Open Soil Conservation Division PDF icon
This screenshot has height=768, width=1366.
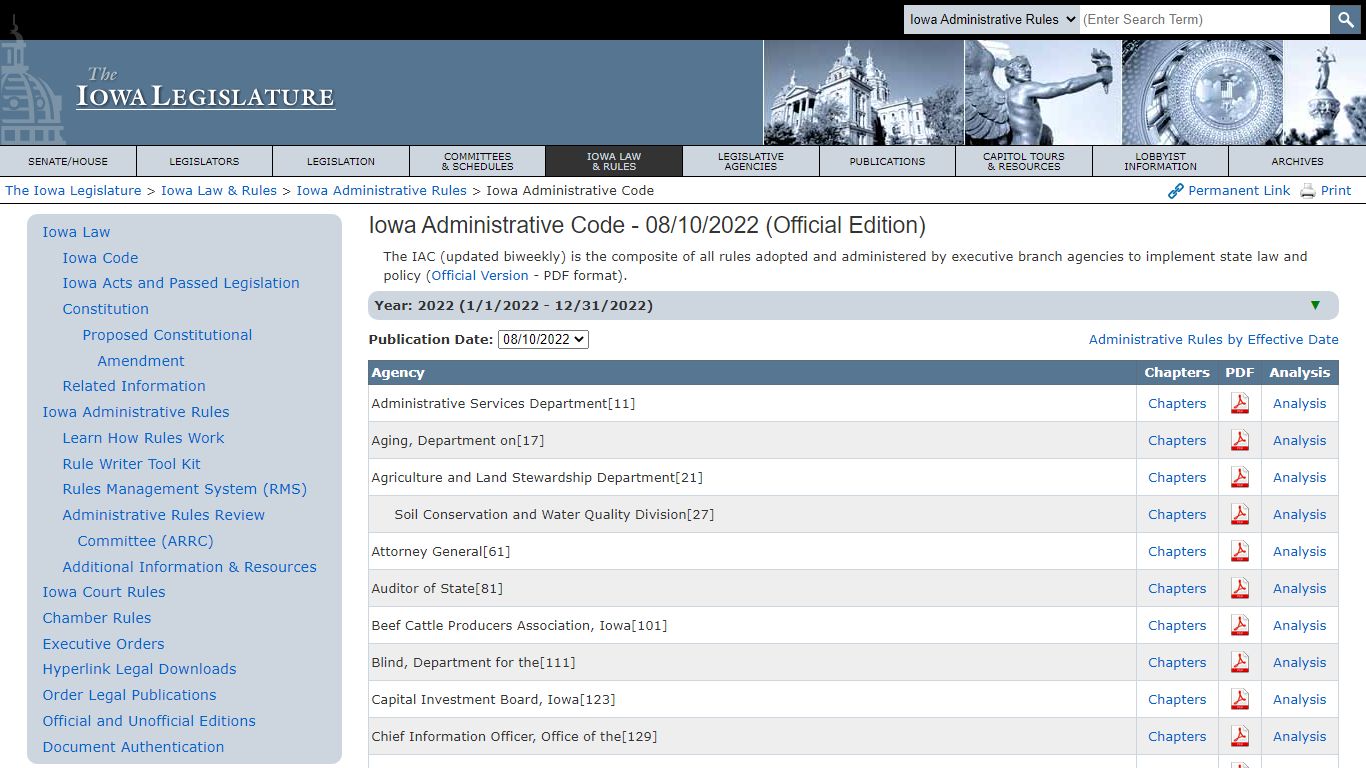[x=1240, y=514]
